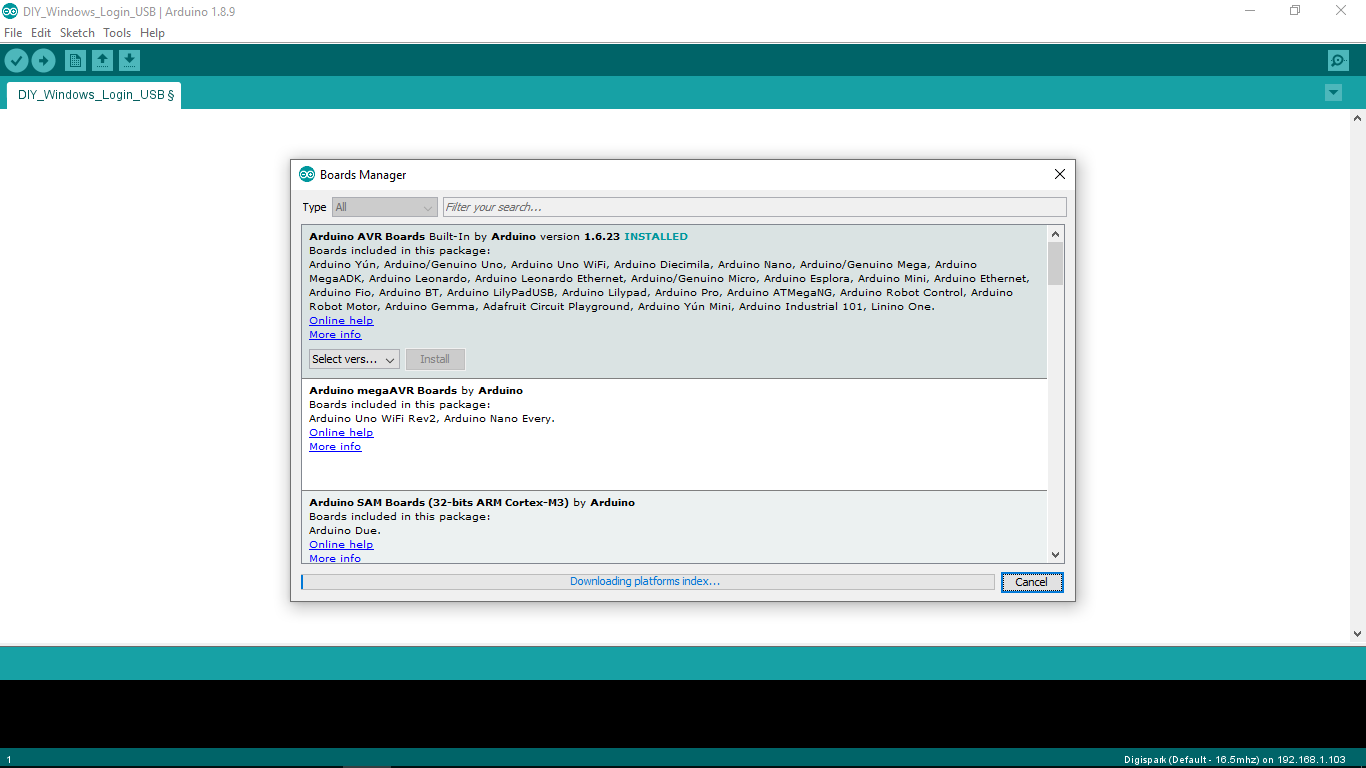Open More info for Arduino SAM Boards
Screen dimensions: 1366x768
[335, 558]
